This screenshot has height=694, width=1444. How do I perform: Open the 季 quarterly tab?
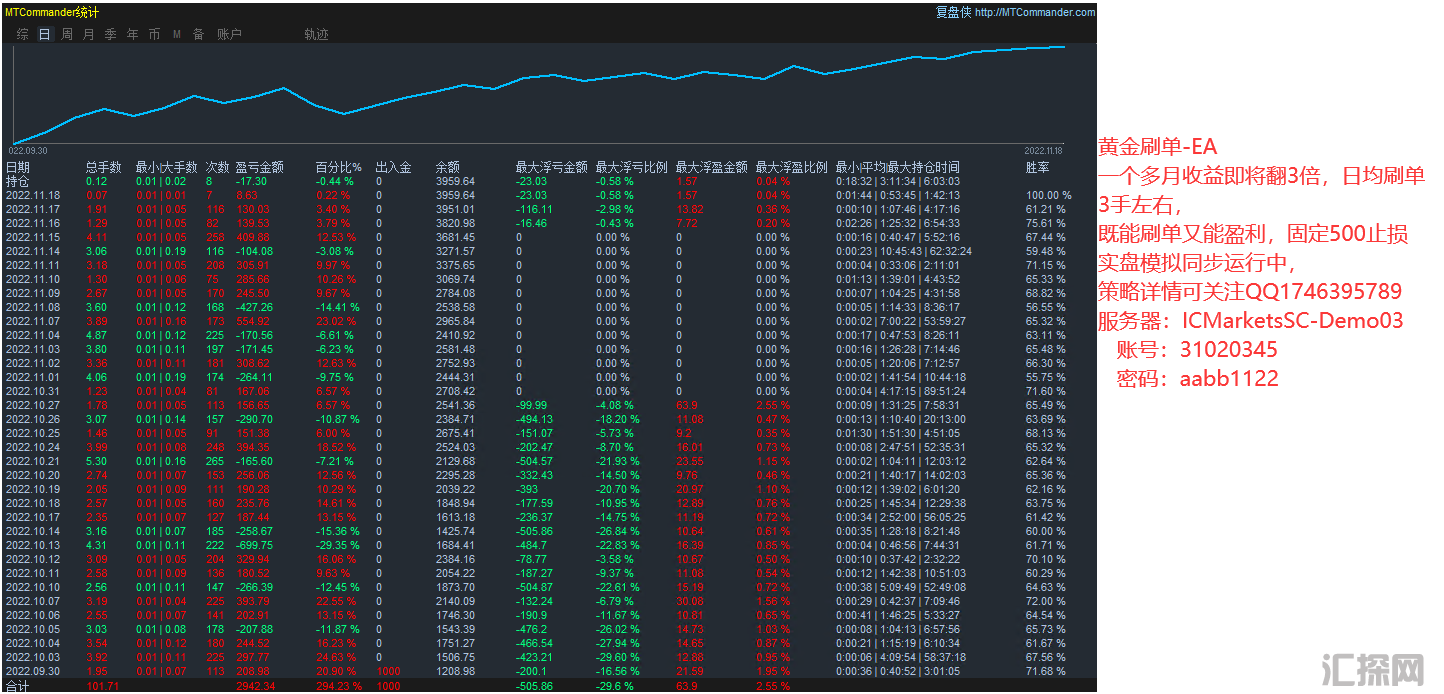(x=110, y=34)
